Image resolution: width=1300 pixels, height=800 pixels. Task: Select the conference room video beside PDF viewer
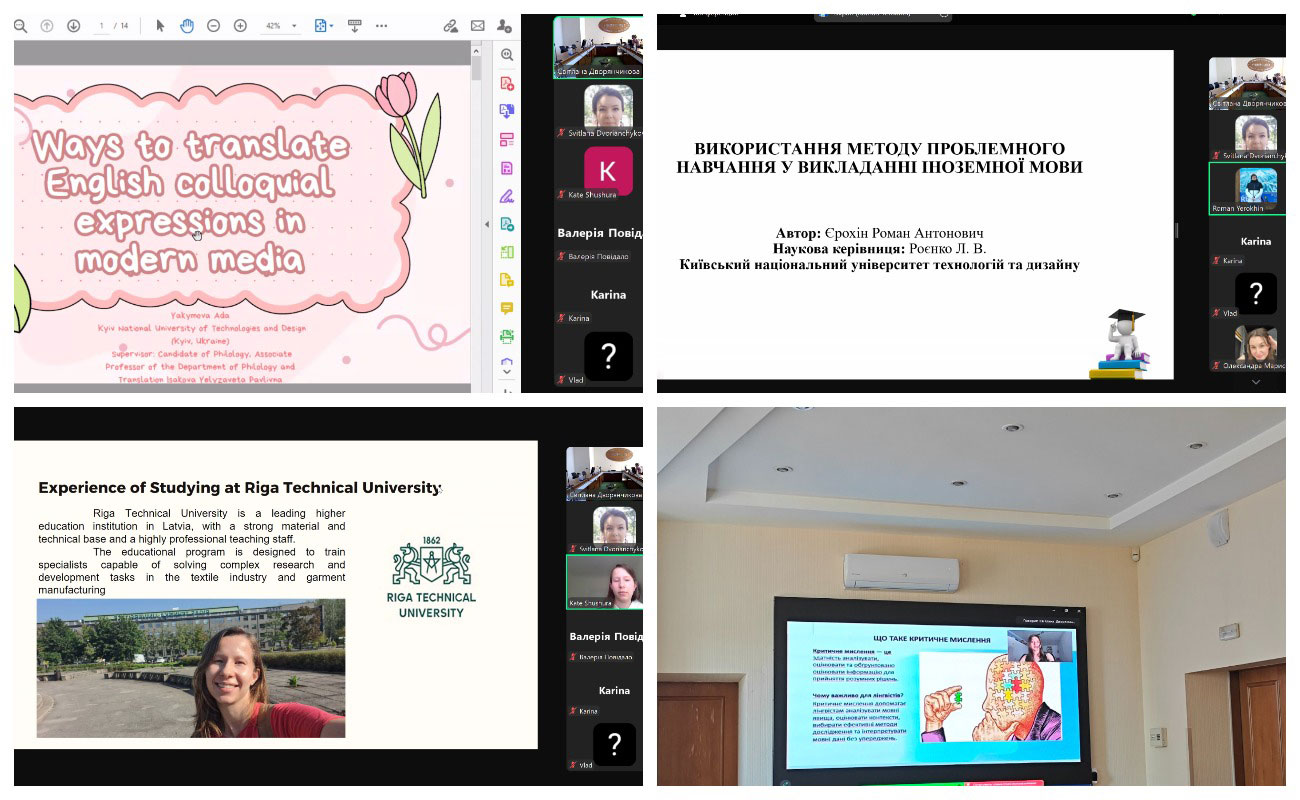(x=598, y=47)
